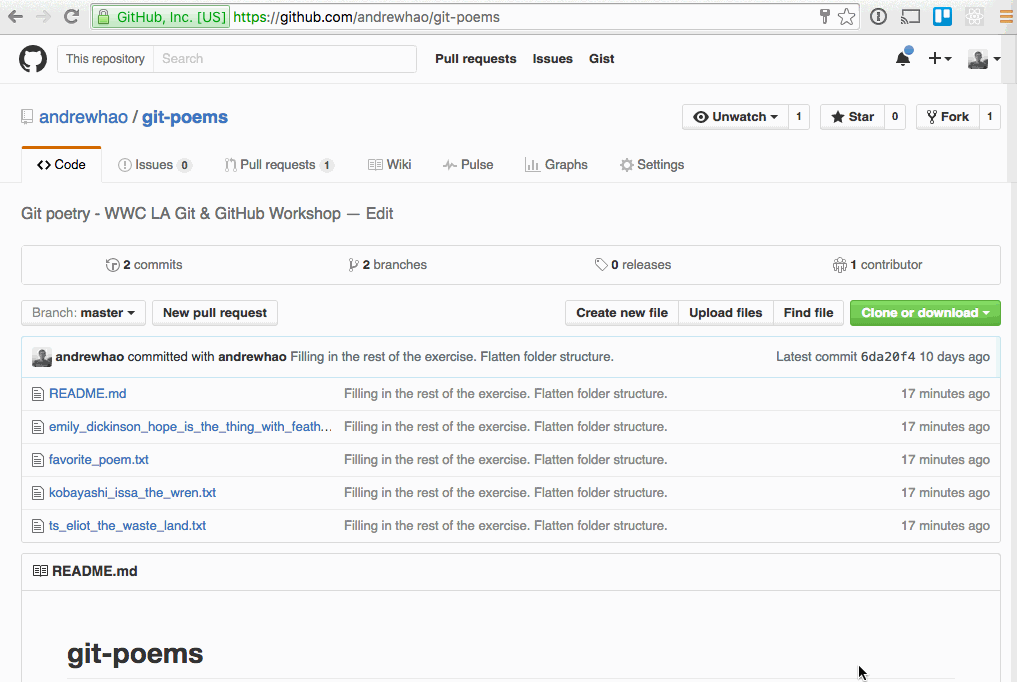The width and height of the screenshot is (1017, 682).
Task: Click the repository book icon
Action: point(27,117)
